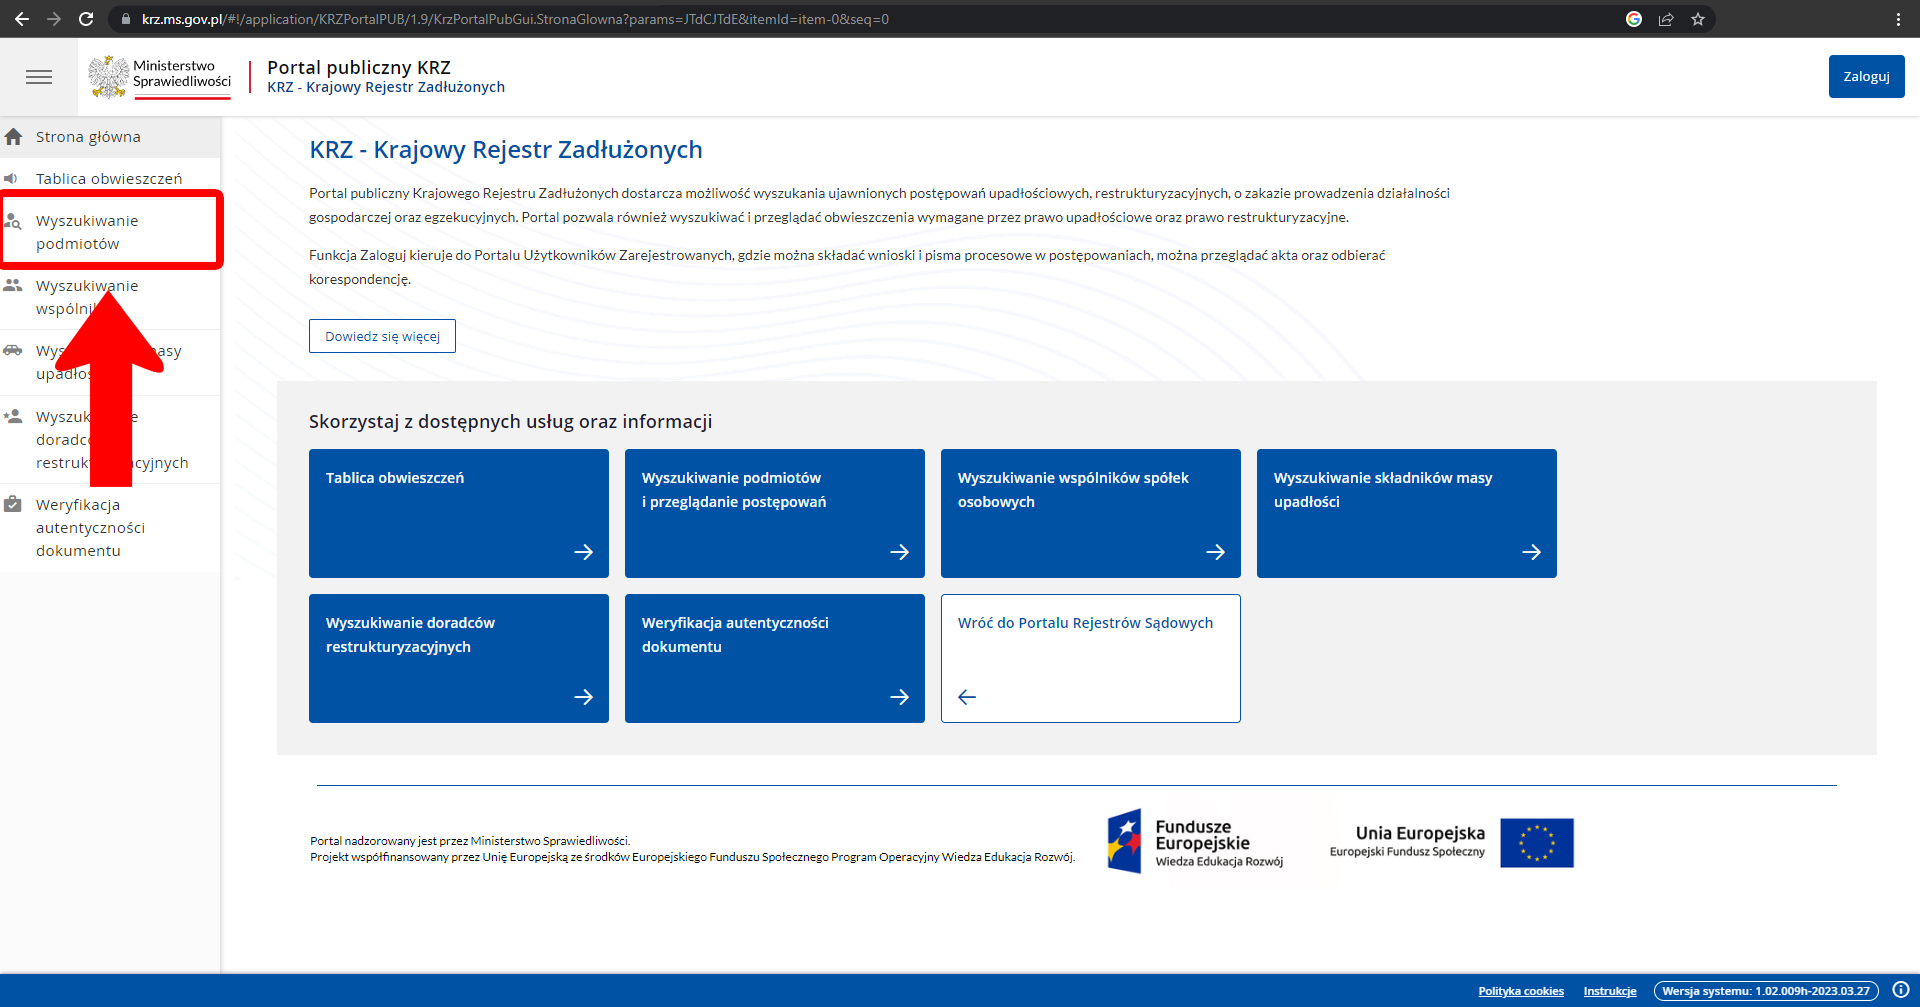Open Wyszukiwanie wspólników spółek osobowych tile
This screenshot has height=1007, width=1920.
click(x=1091, y=513)
